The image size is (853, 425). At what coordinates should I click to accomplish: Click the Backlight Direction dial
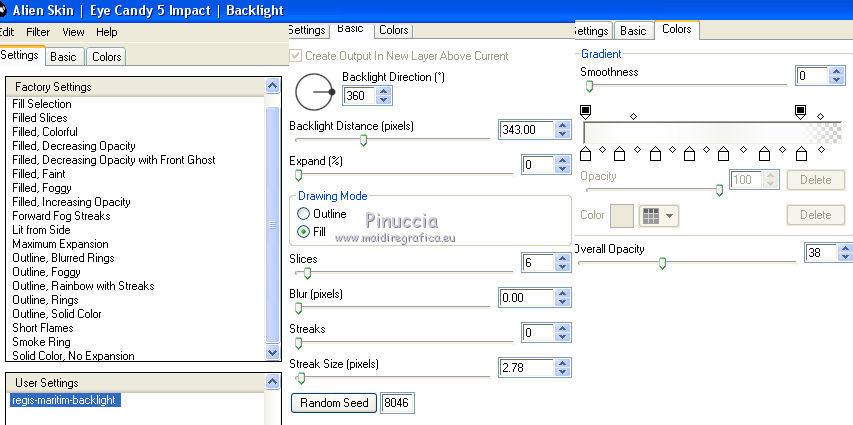pos(314,92)
